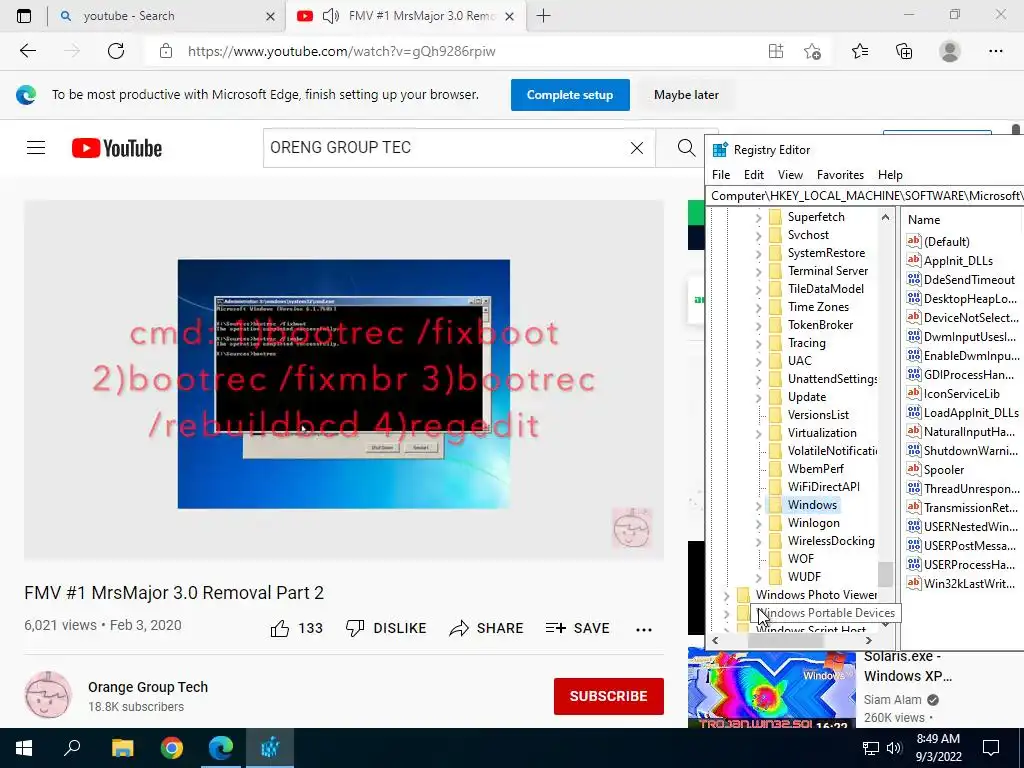Clear the YouTube search text
This screenshot has height=768, width=1024.
(x=637, y=148)
